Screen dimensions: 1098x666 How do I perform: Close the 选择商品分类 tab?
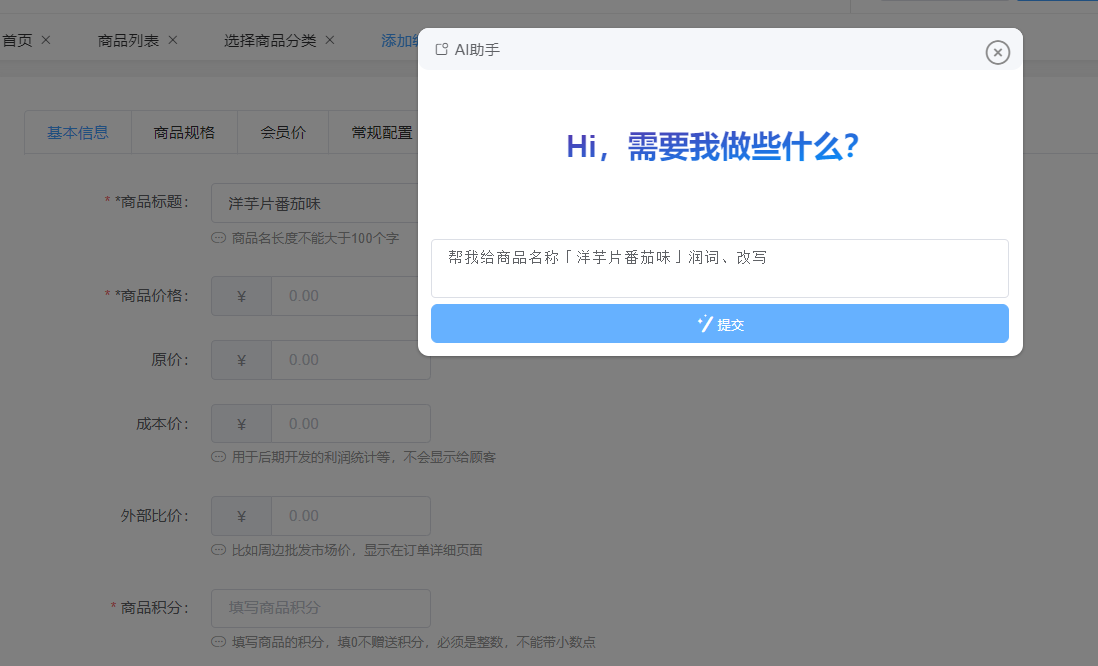coord(330,40)
